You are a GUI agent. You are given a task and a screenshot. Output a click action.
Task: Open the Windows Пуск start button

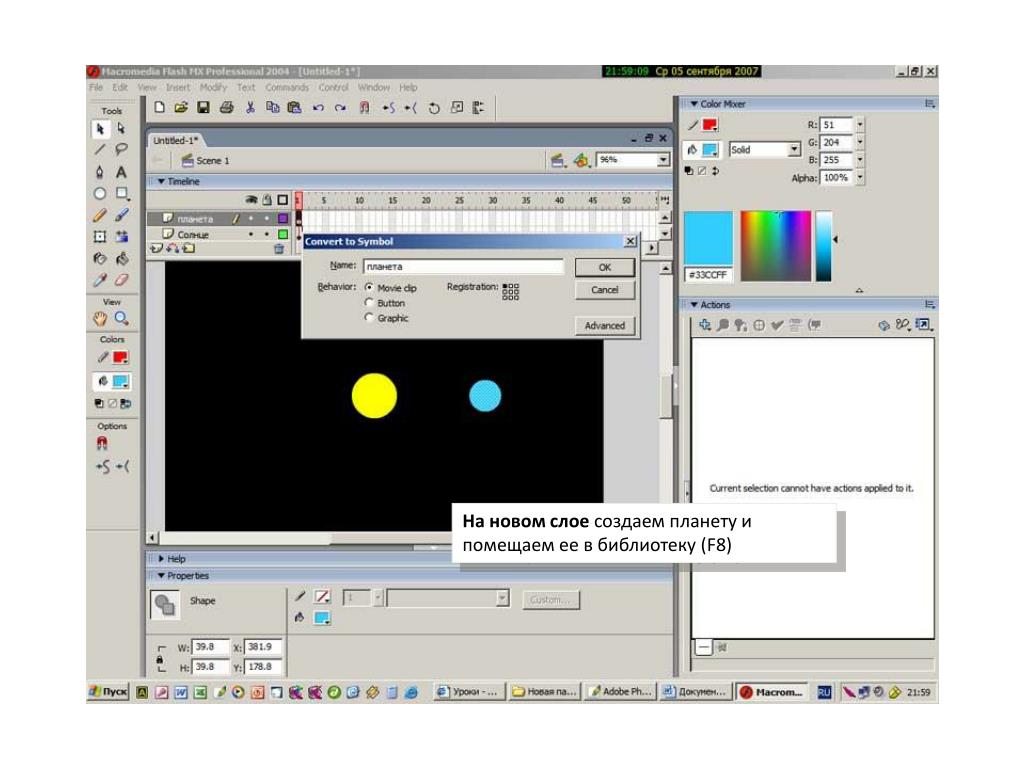tap(108, 692)
